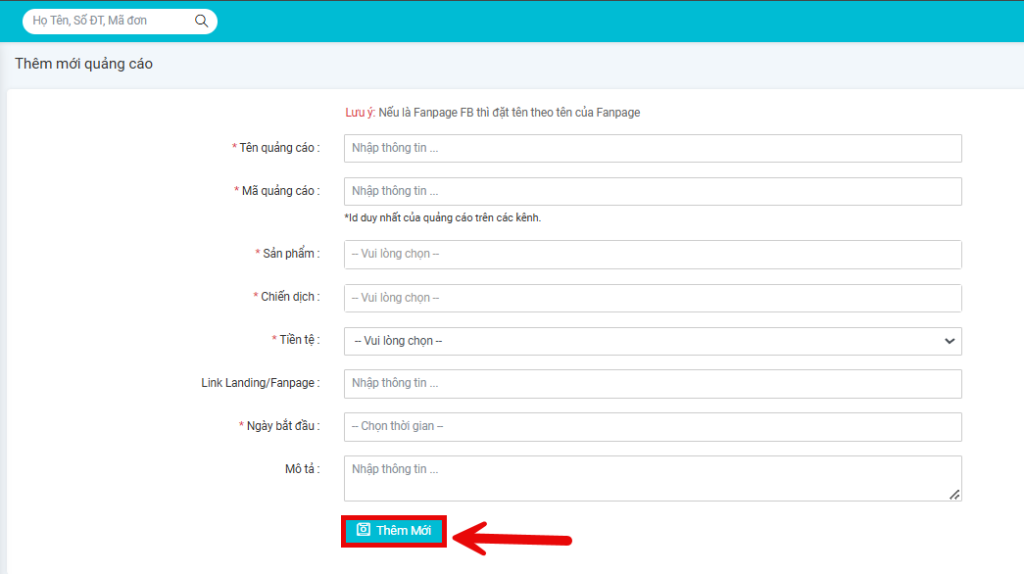Click the Mô tả textarea resize handle
Image resolution: width=1024 pixels, height=574 pixels.
(x=954, y=494)
